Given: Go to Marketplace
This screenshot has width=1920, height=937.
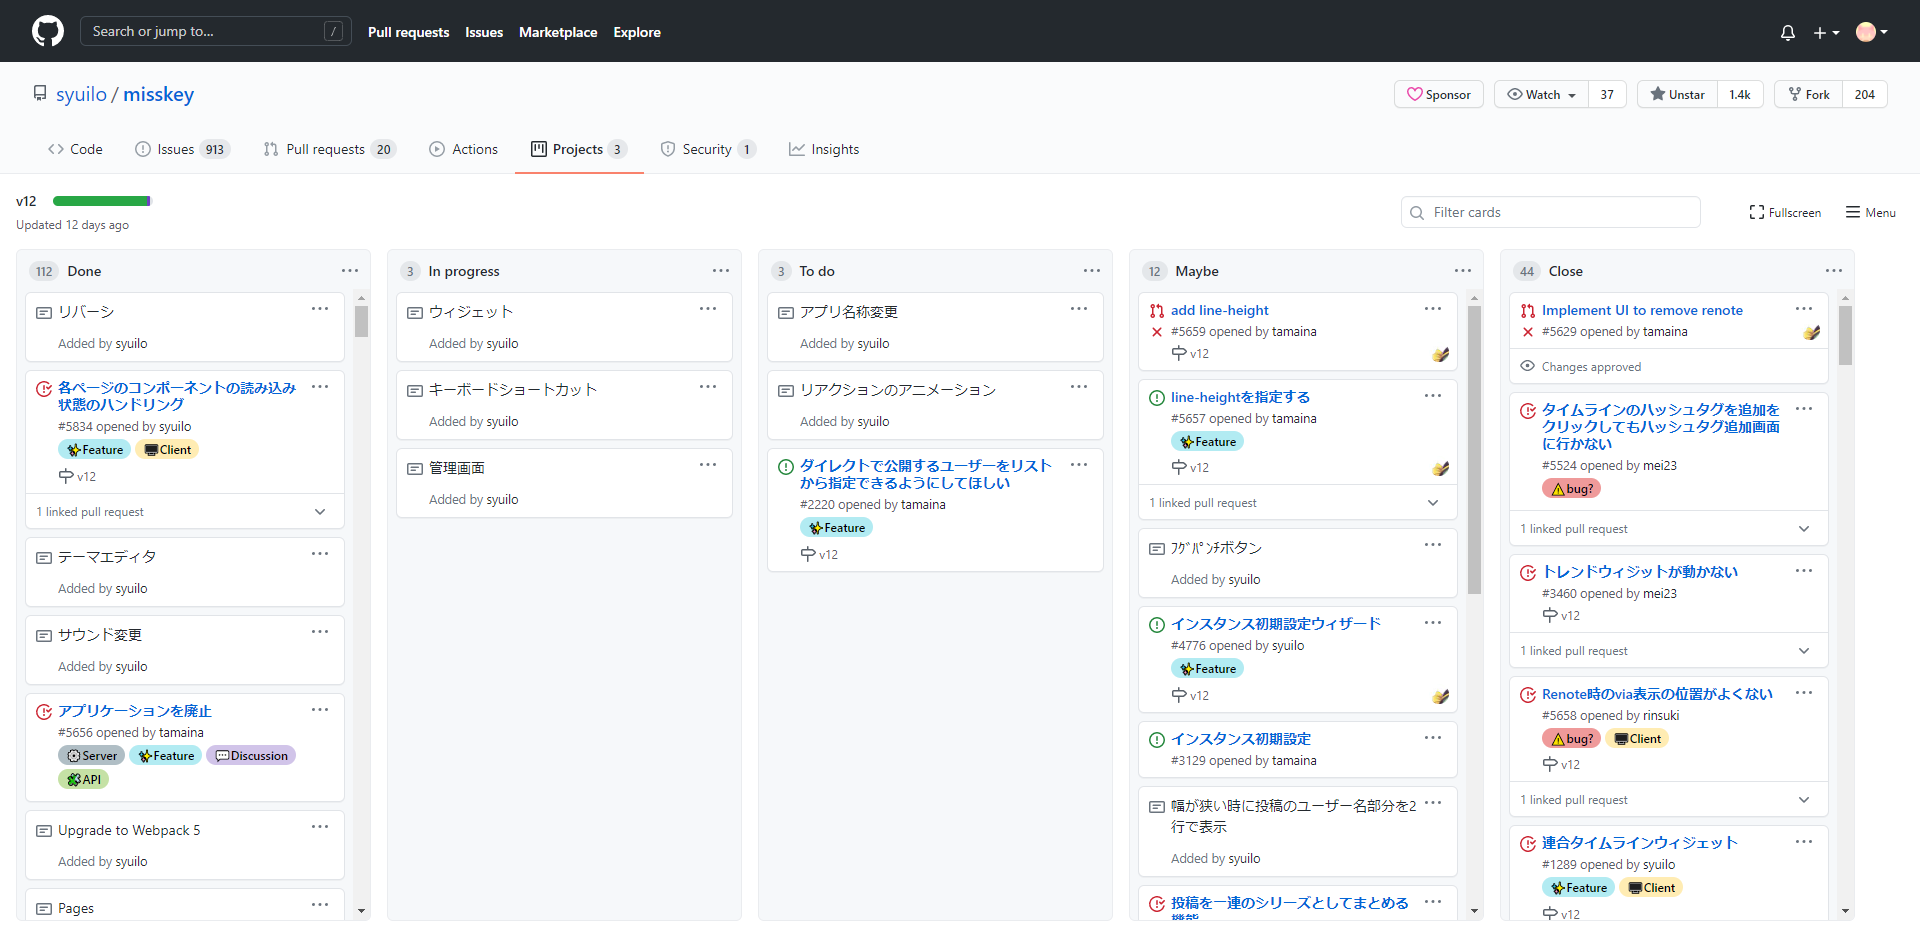Looking at the screenshot, I should [x=558, y=32].
